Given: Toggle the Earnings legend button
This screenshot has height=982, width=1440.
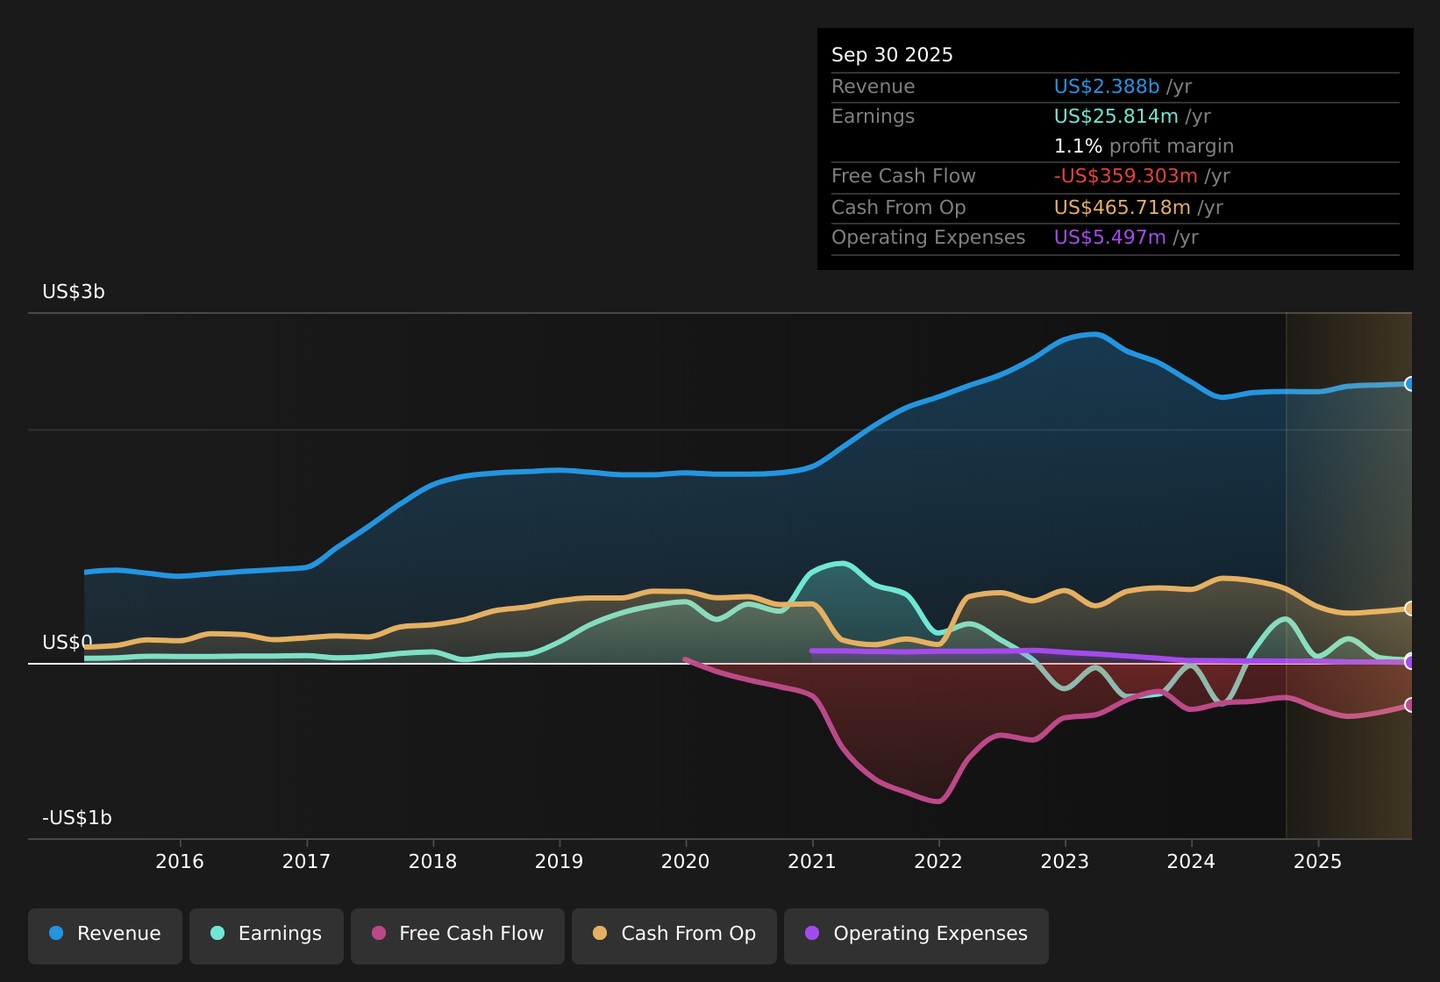Looking at the screenshot, I should pos(266,936).
